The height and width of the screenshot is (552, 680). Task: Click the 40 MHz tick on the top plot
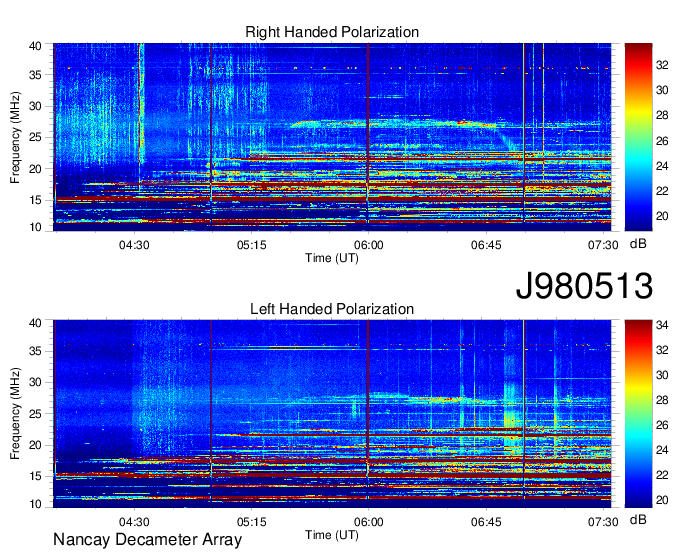pos(35,46)
